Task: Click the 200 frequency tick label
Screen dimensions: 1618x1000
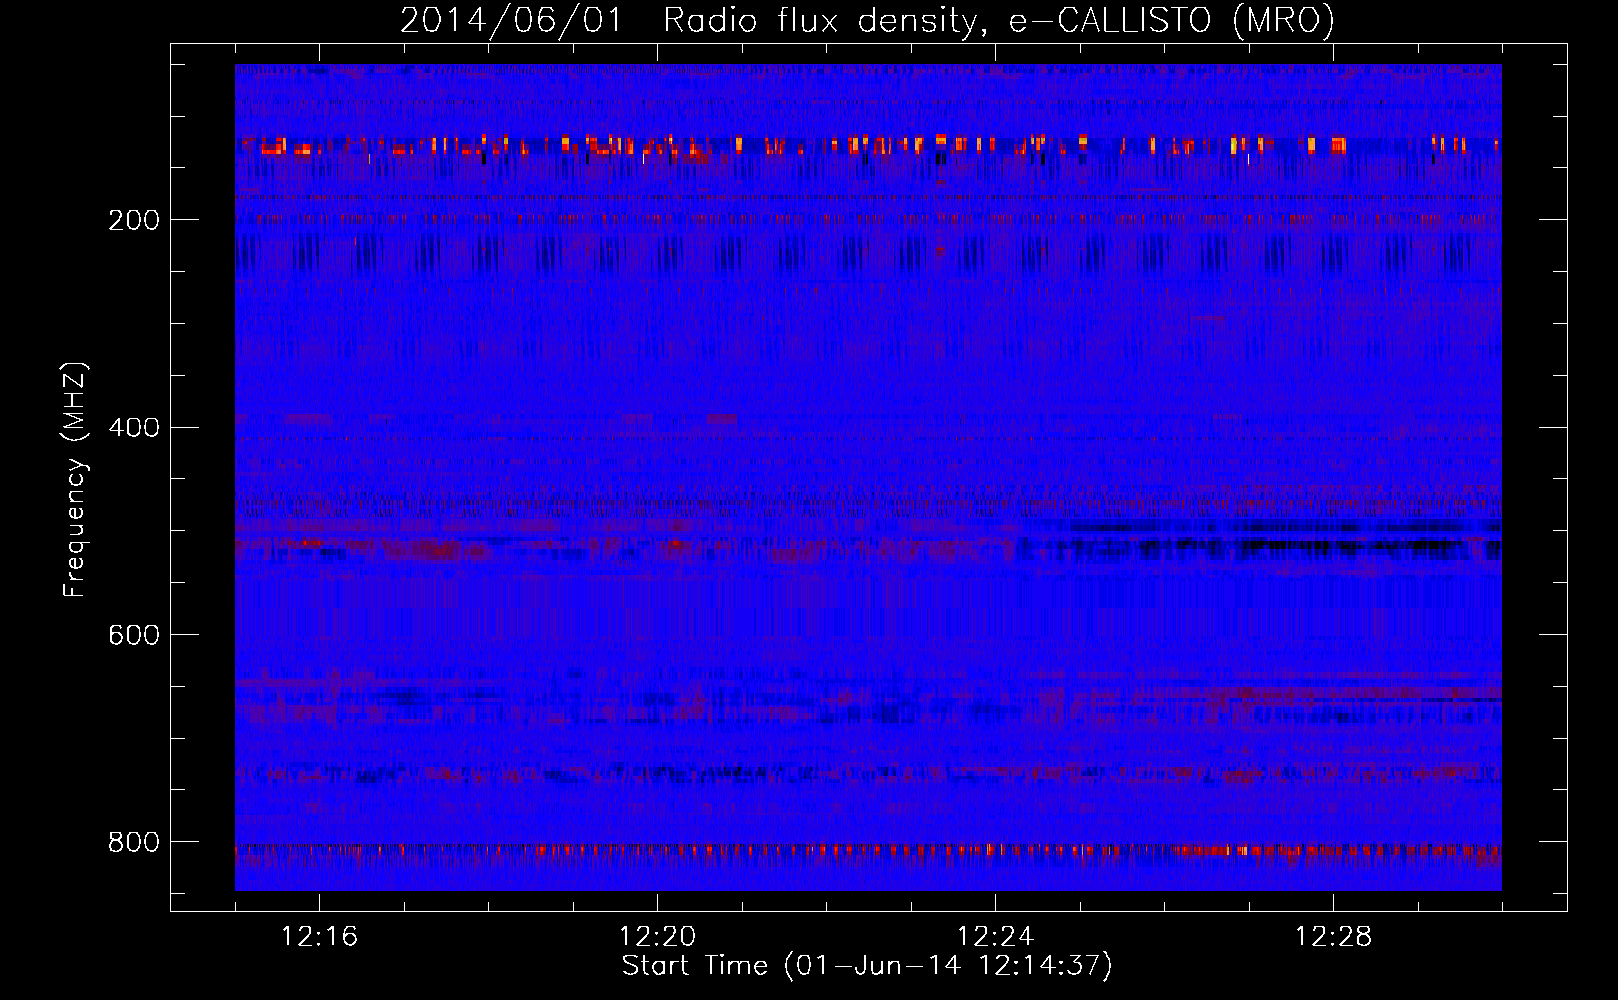Action: point(134,220)
